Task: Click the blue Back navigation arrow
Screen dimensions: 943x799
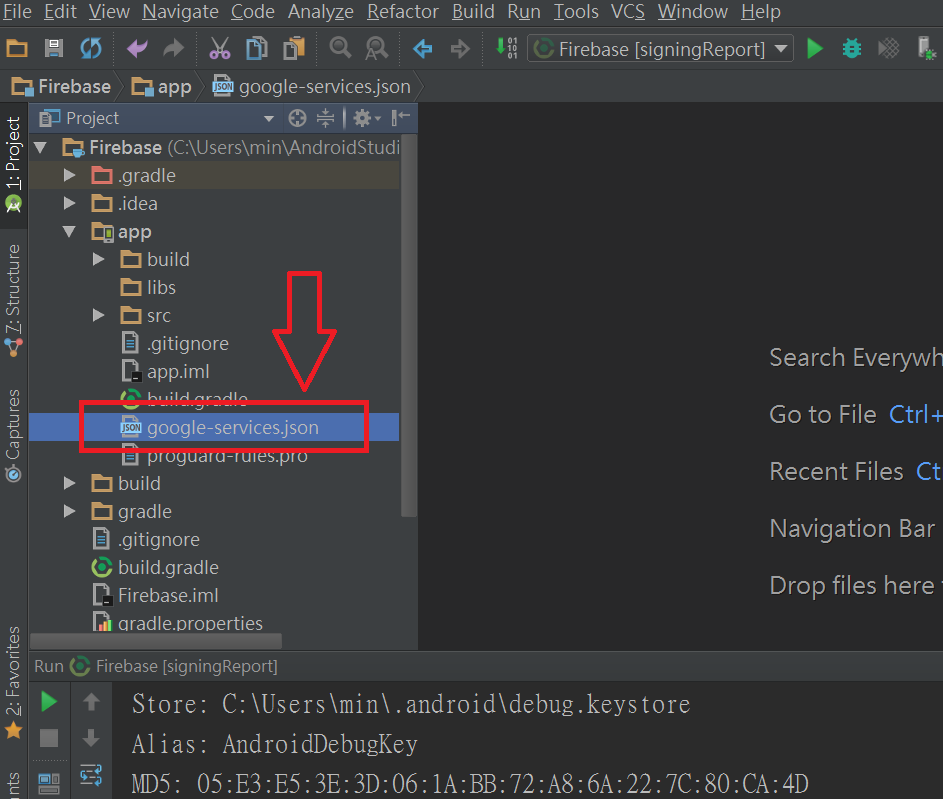Action: click(x=423, y=48)
